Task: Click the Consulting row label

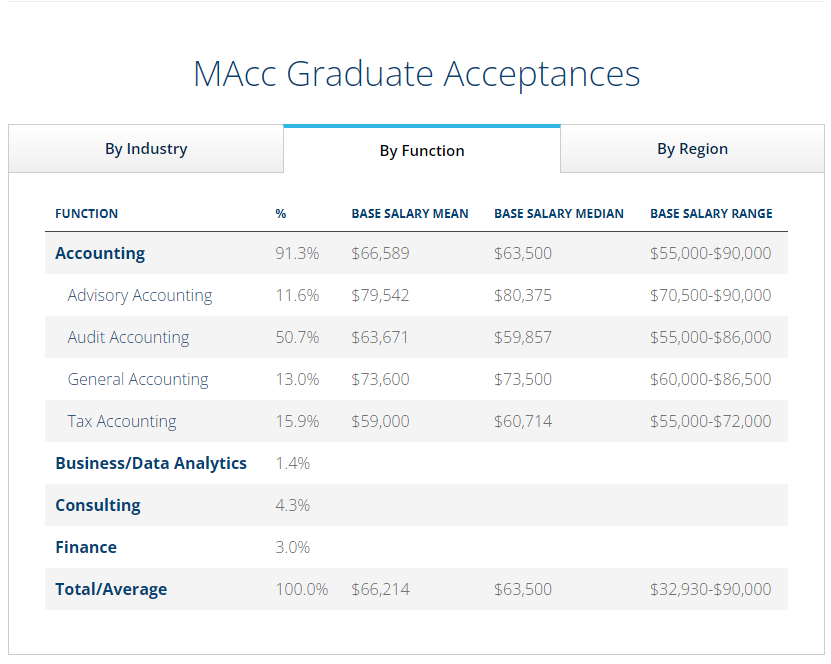Action: 98,505
